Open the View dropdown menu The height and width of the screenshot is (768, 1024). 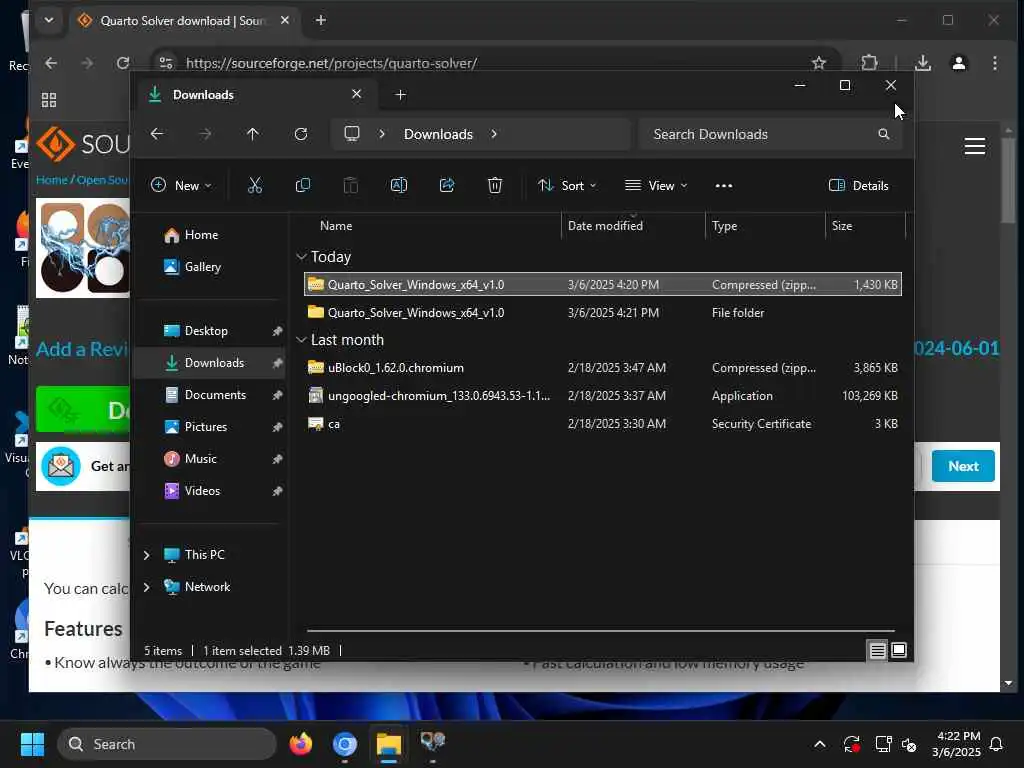tap(656, 185)
